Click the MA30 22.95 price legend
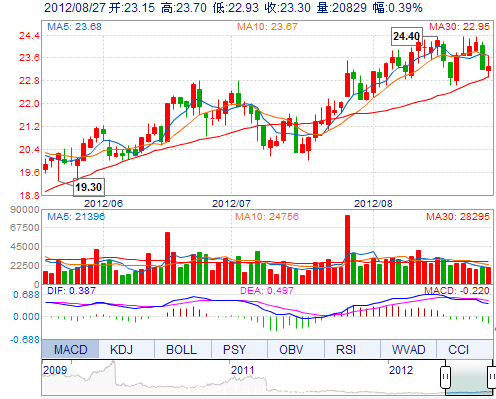This screenshot has width=496, height=399. point(459,27)
